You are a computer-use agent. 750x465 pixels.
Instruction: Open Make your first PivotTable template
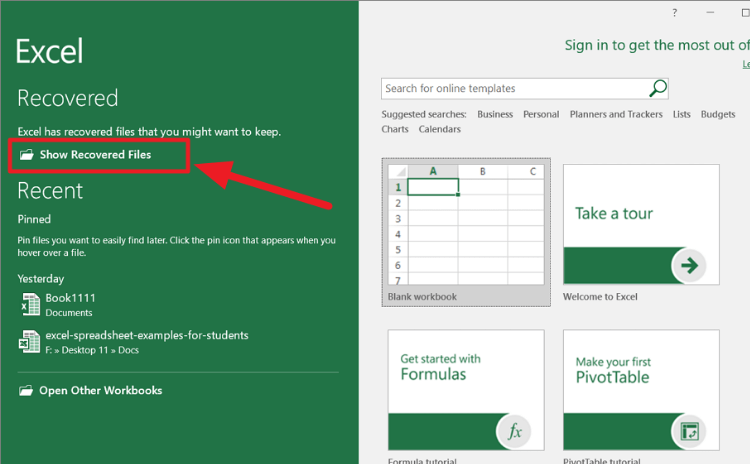pos(641,390)
